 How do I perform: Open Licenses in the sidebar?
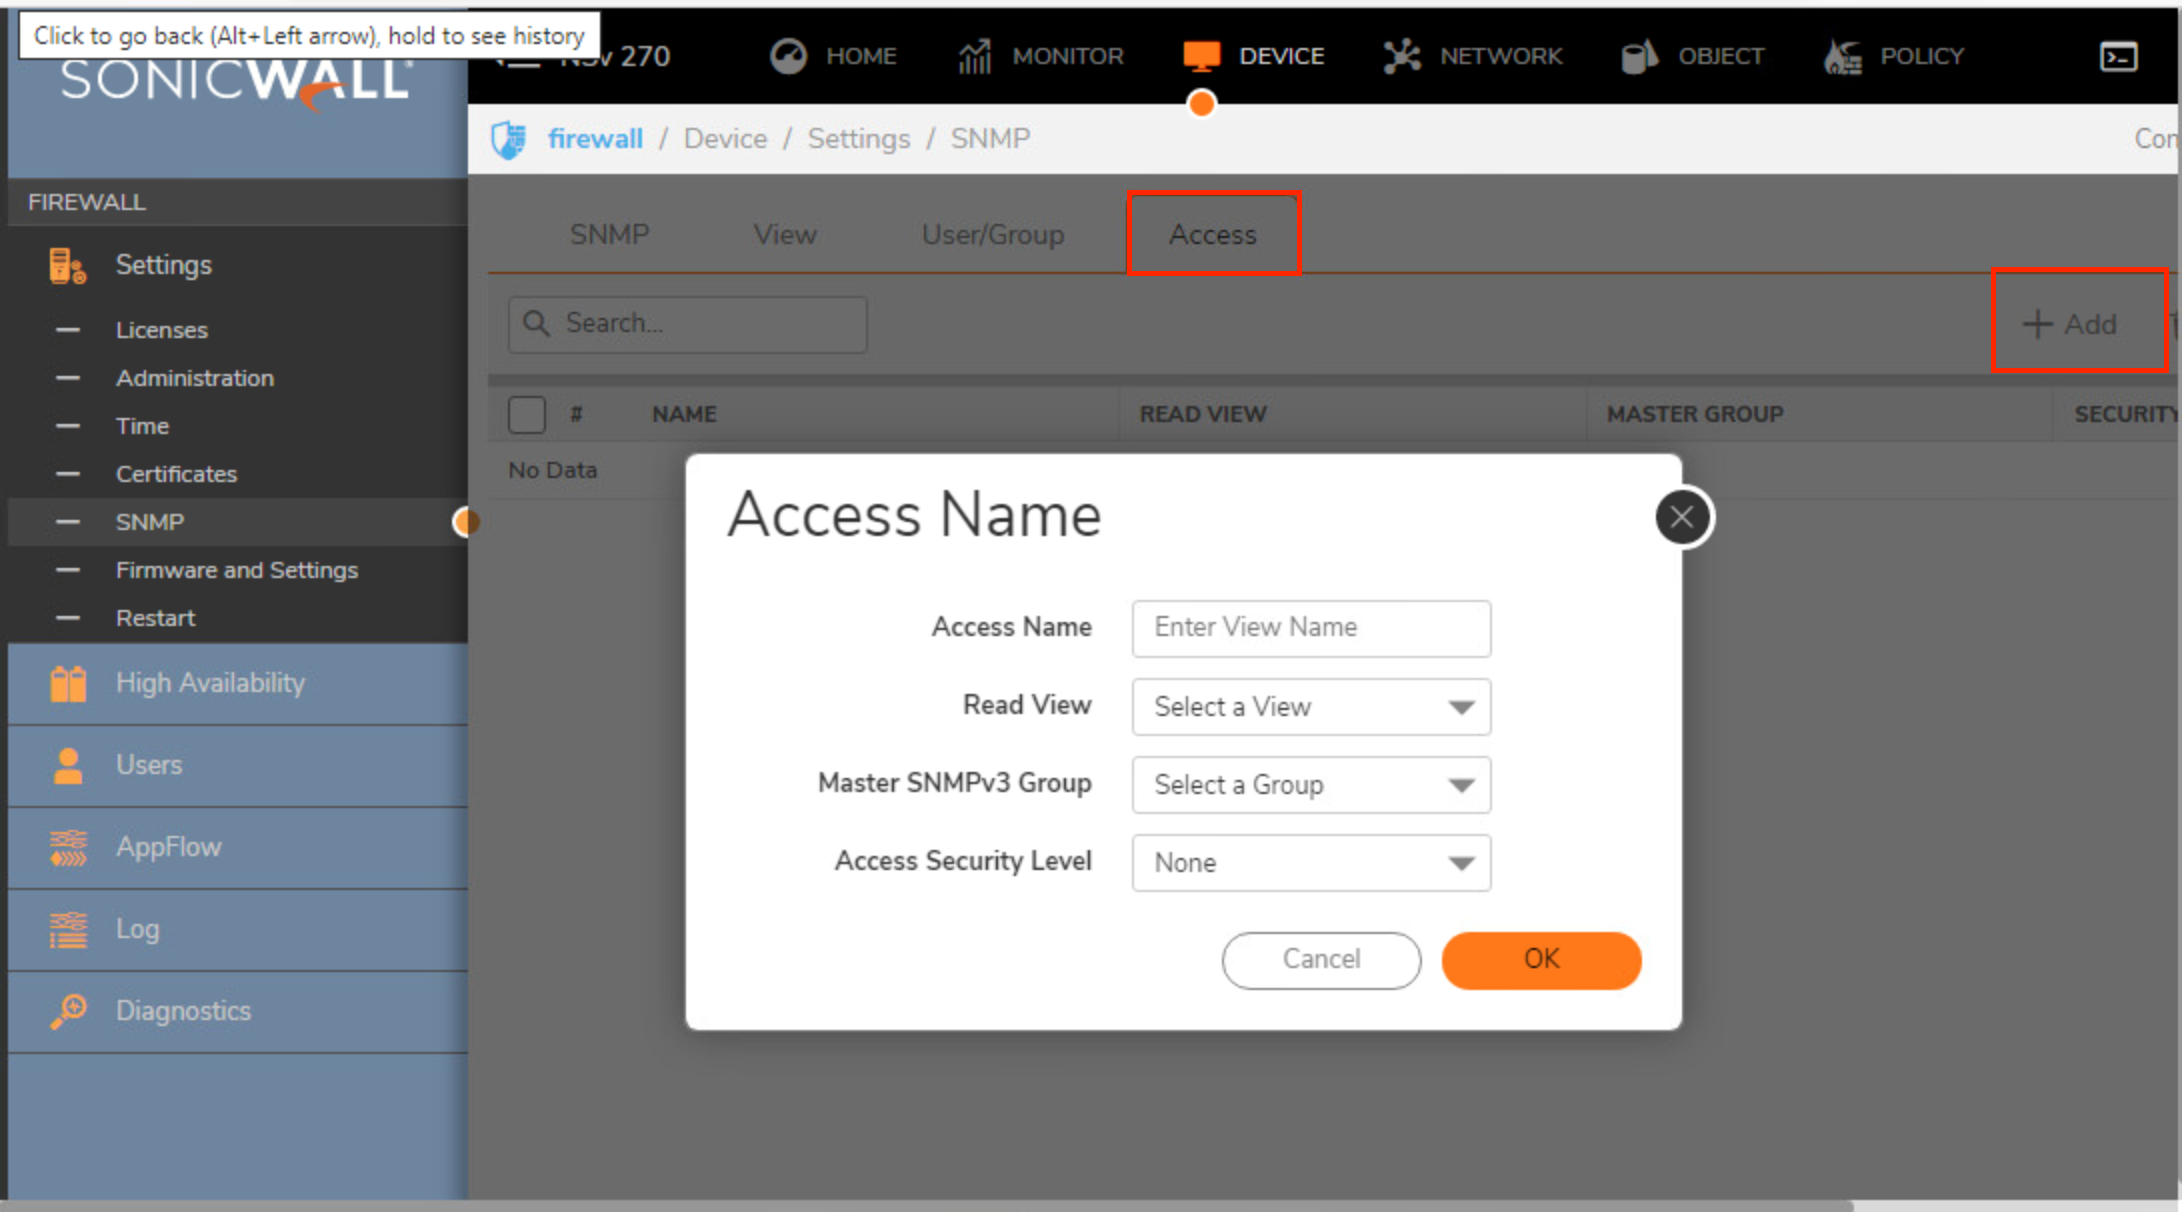click(x=161, y=330)
